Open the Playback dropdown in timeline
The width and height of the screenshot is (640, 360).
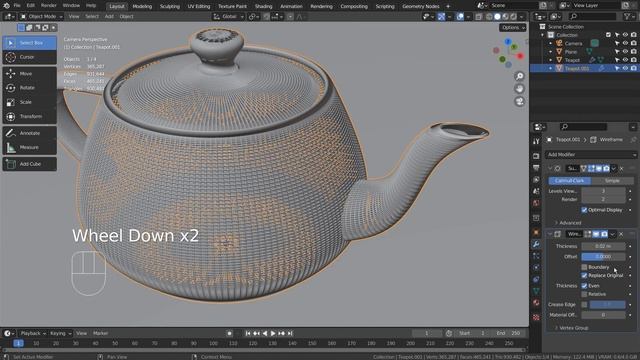(33, 333)
